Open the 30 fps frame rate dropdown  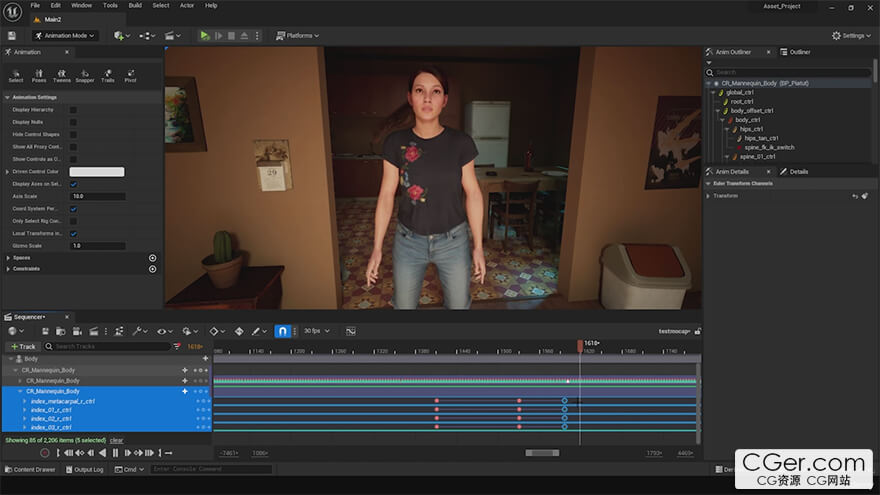click(317, 331)
